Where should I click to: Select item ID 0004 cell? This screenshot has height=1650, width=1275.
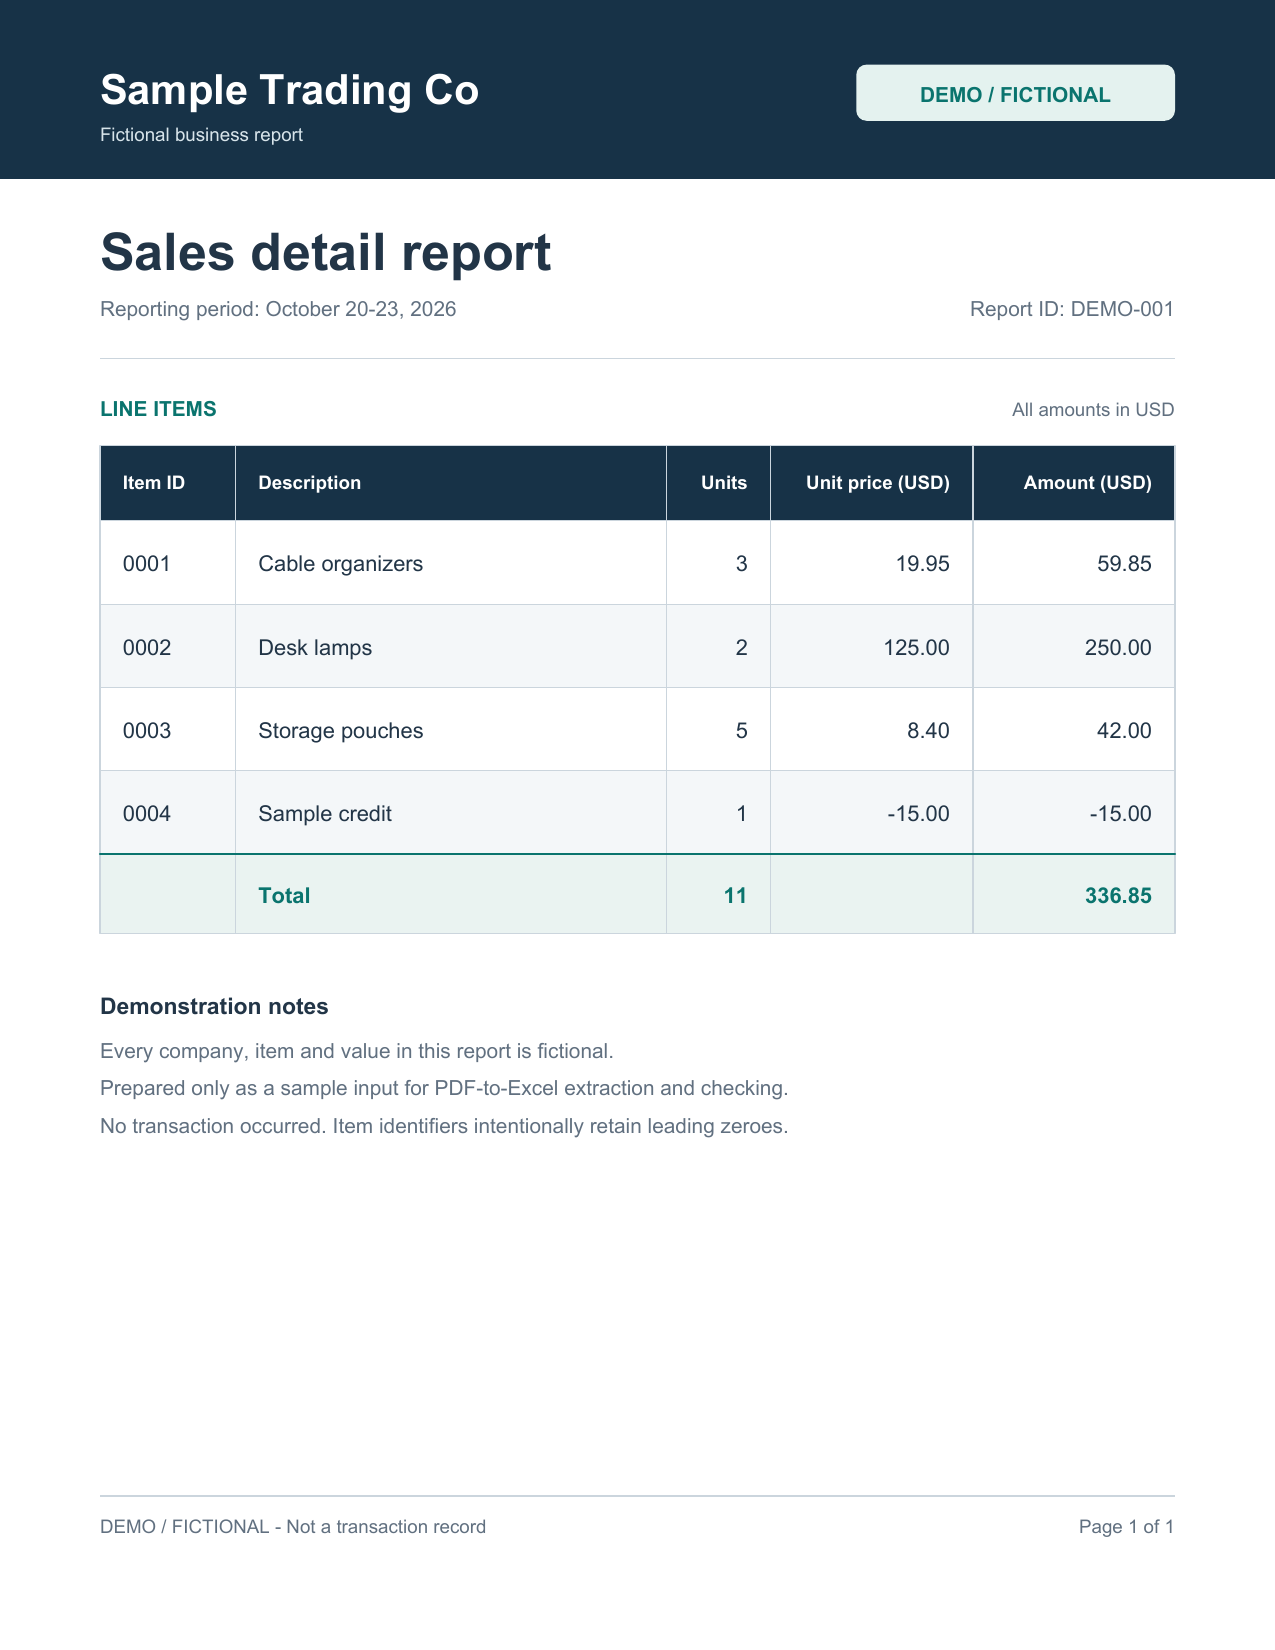click(168, 813)
